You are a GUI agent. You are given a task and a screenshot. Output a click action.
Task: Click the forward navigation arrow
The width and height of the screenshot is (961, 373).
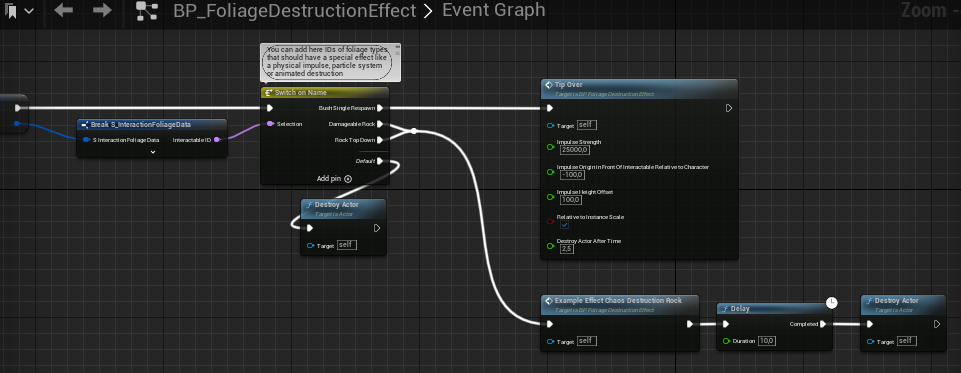click(102, 10)
